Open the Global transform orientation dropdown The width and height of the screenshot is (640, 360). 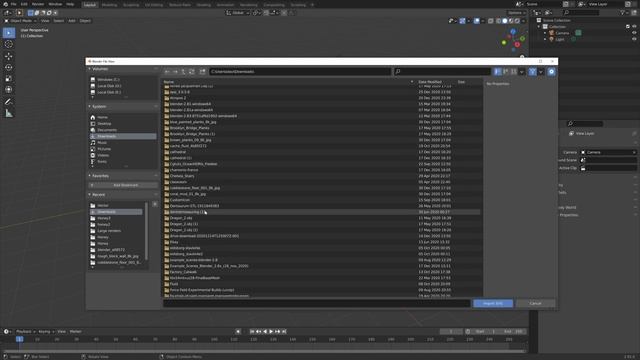point(238,13)
